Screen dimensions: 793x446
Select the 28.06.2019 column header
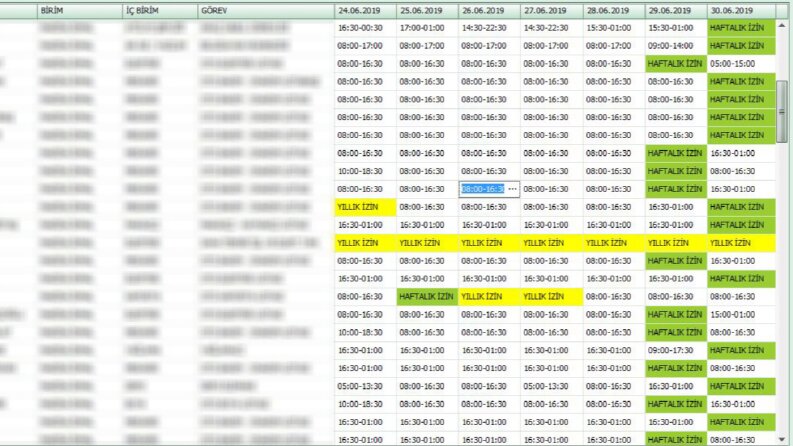614,11
